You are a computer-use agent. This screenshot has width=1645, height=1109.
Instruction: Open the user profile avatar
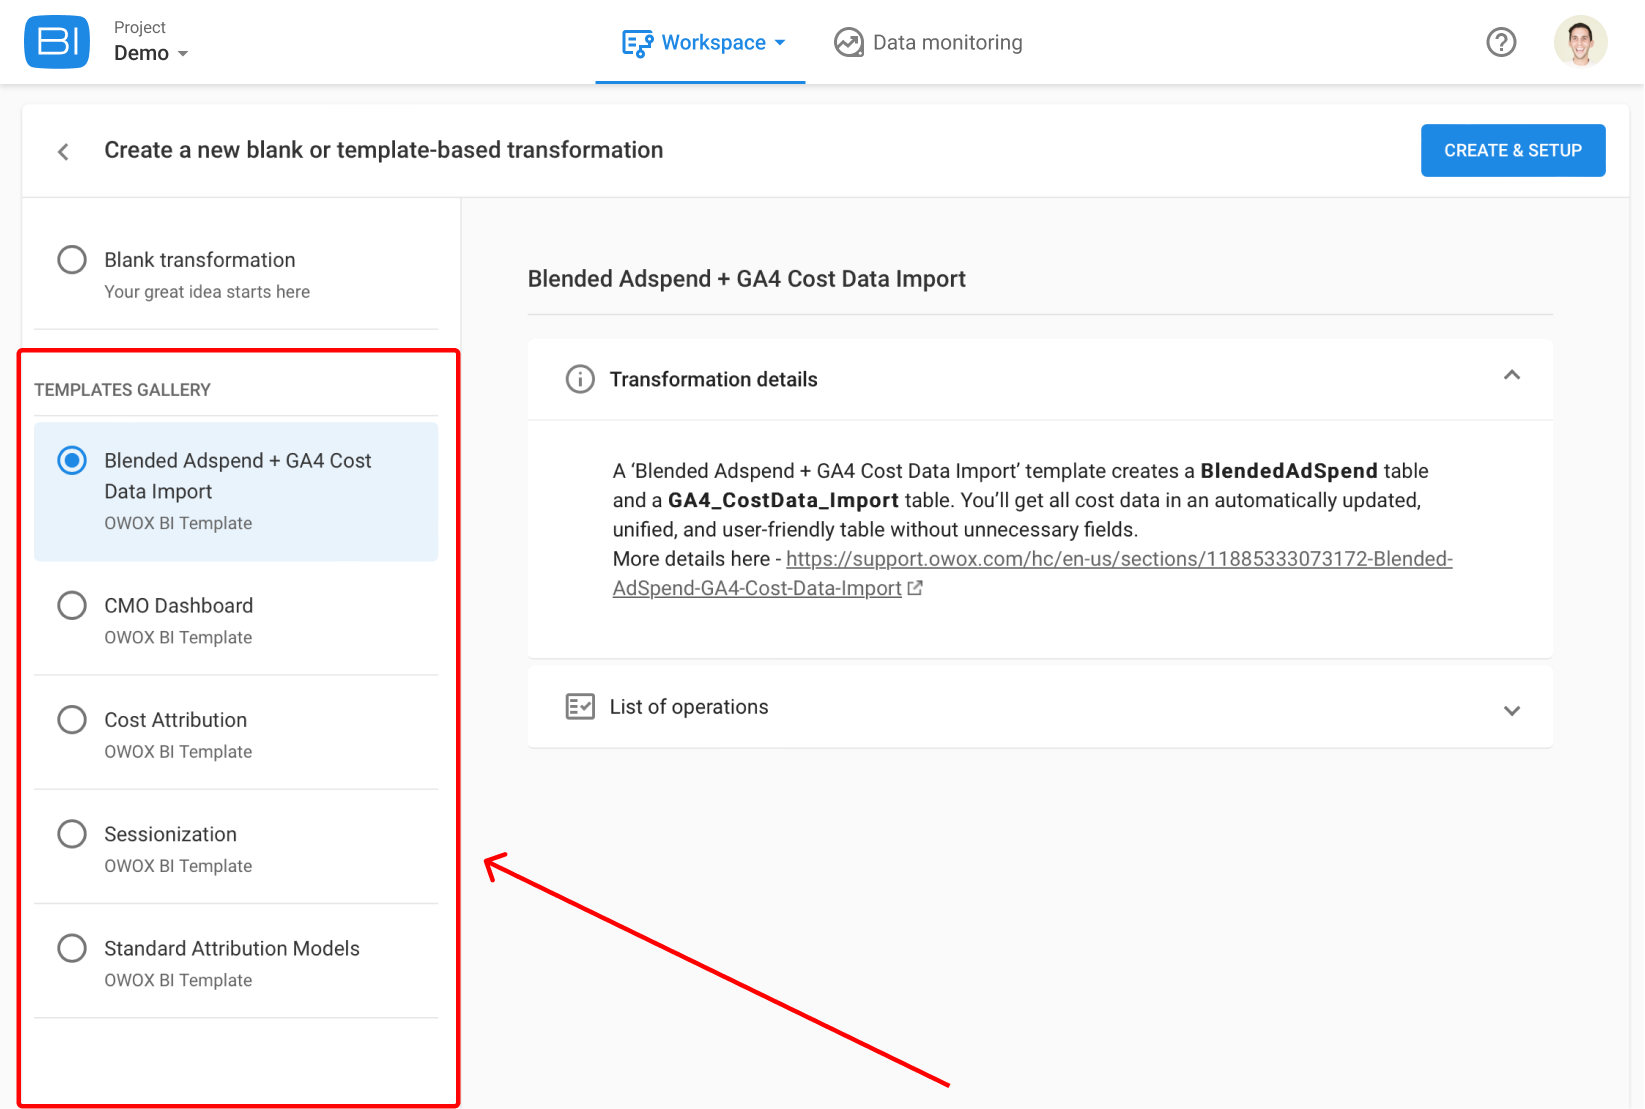(x=1580, y=42)
